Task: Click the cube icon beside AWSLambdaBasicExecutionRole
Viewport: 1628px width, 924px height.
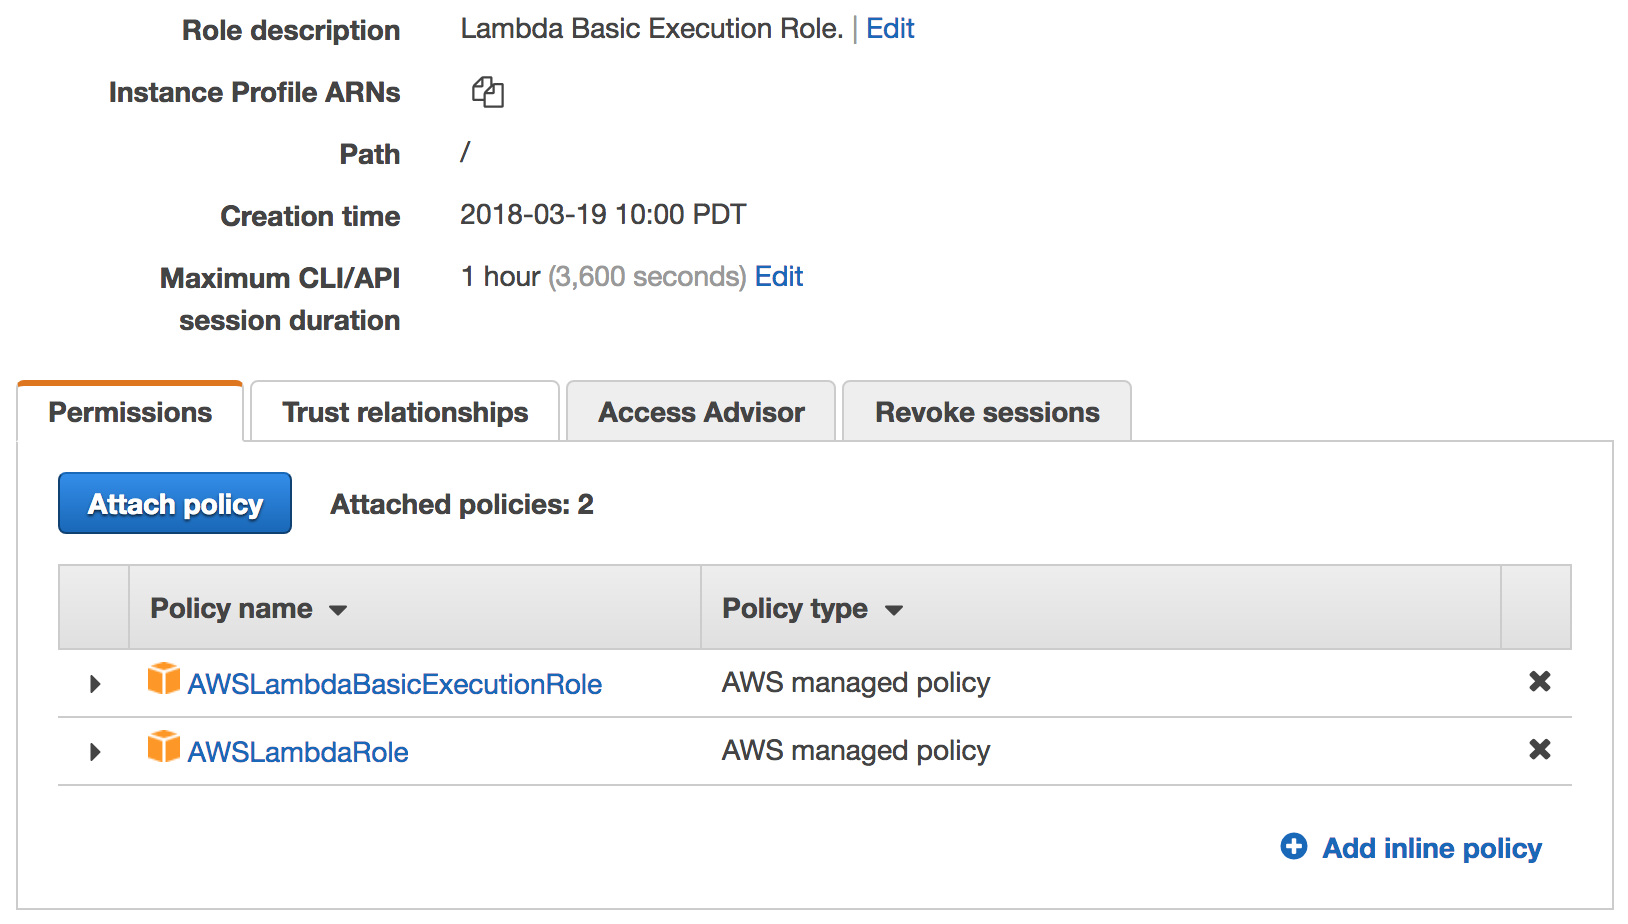Action: click(163, 683)
